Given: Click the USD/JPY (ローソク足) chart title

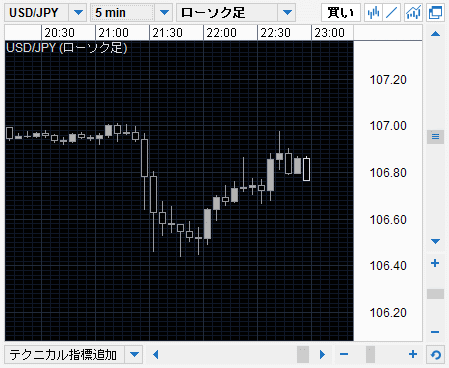Looking at the screenshot, I should coord(66,48).
